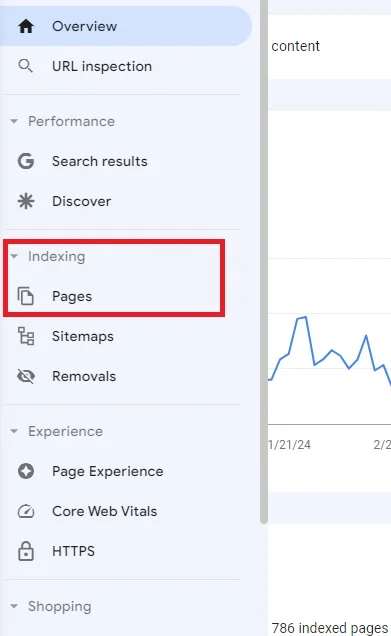Go to Core Web Vitals report
This screenshot has height=636, width=391.
pyautogui.click(x=104, y=511)
